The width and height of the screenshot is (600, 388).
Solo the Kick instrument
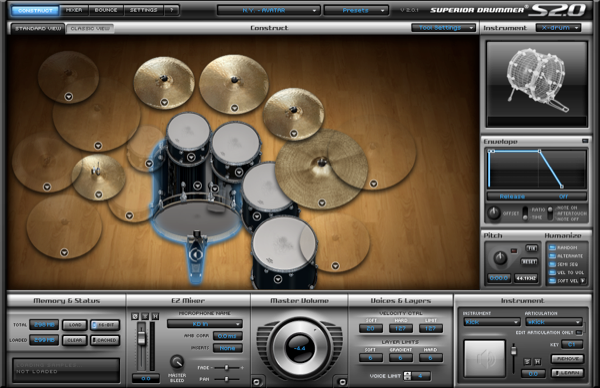tap(527, 362)
